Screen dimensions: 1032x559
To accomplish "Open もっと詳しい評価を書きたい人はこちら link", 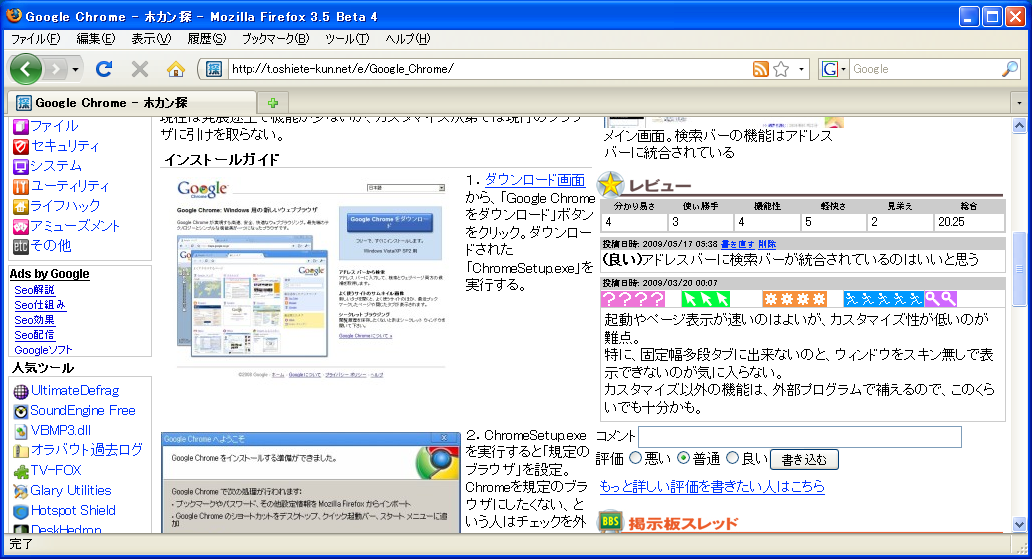I will (x=712, y=487).
